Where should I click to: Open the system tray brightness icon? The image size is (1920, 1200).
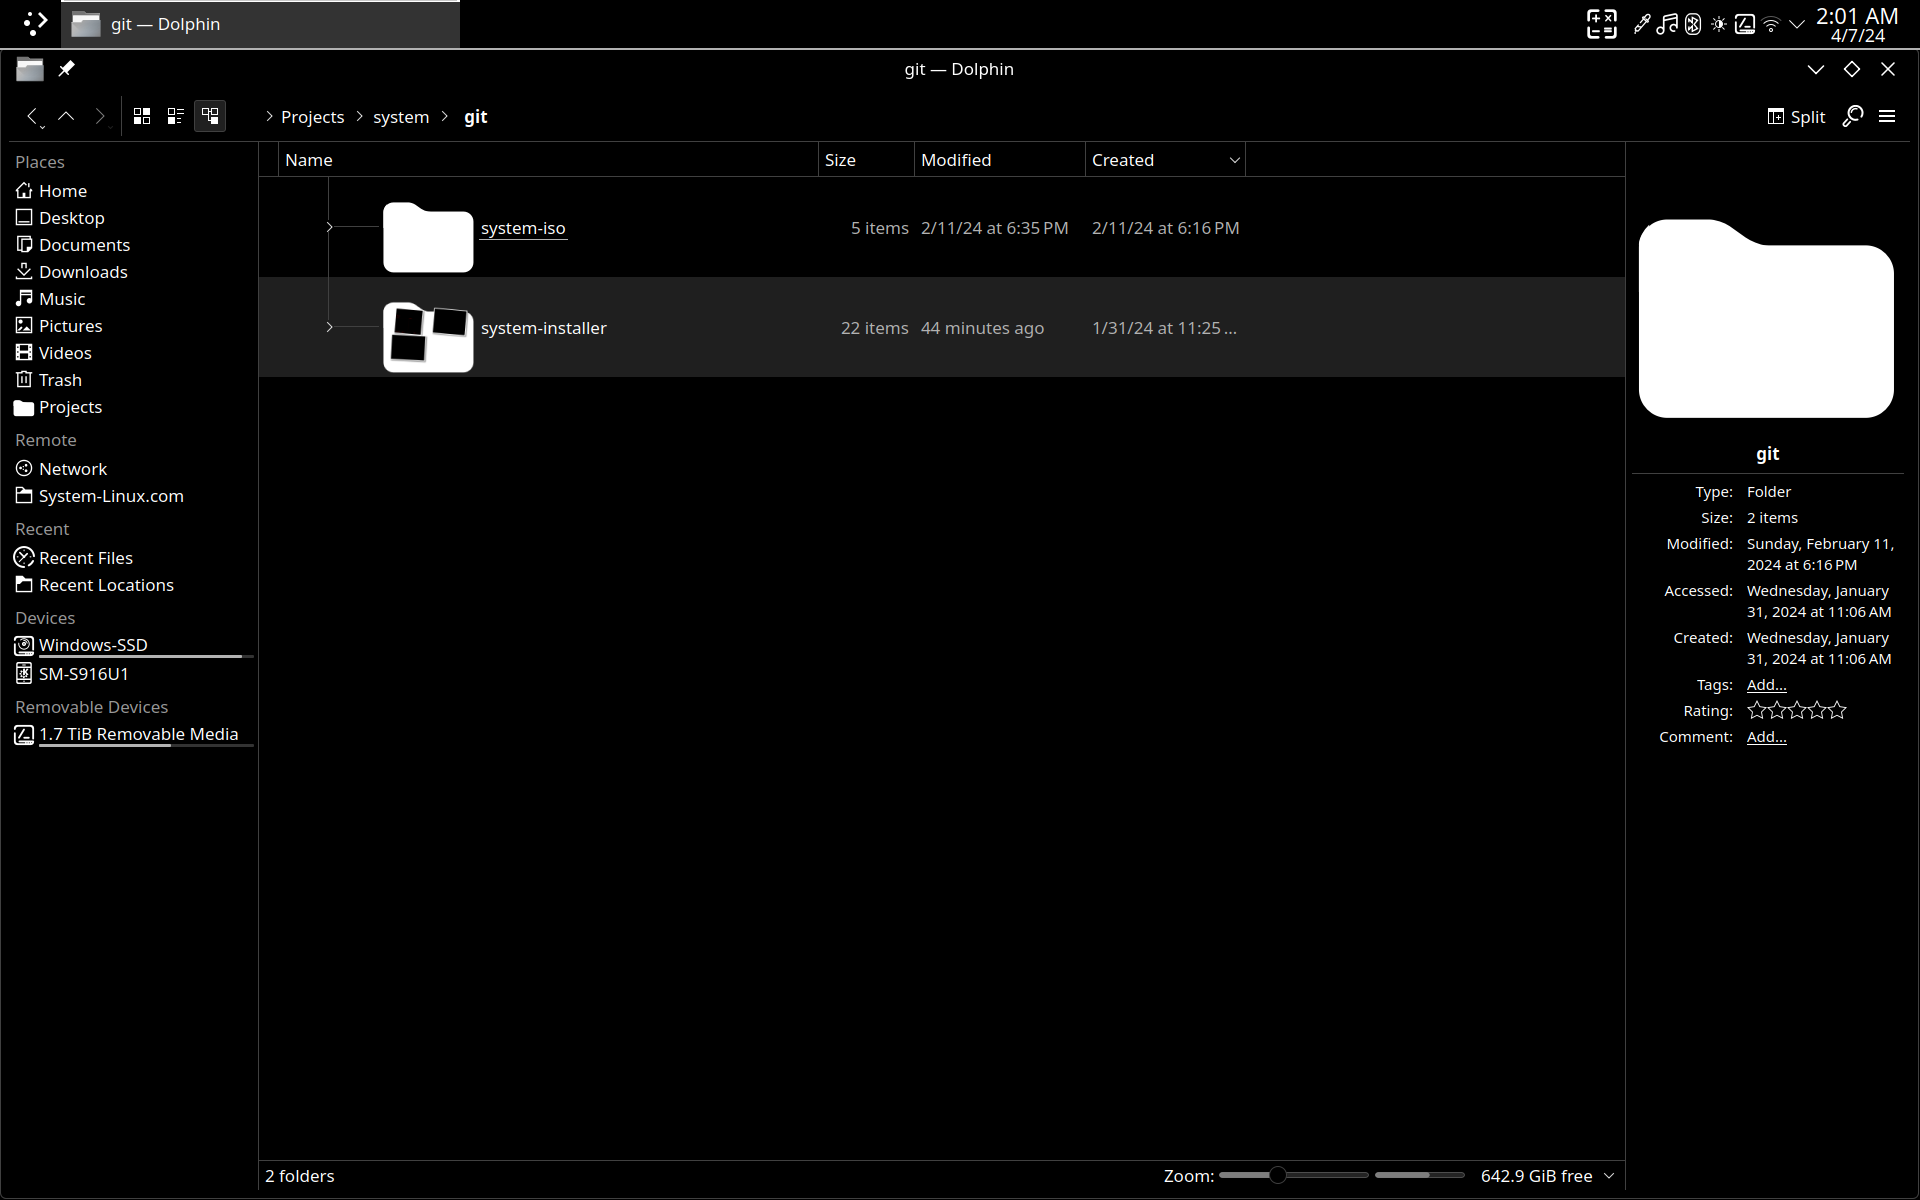(1719, 24)
